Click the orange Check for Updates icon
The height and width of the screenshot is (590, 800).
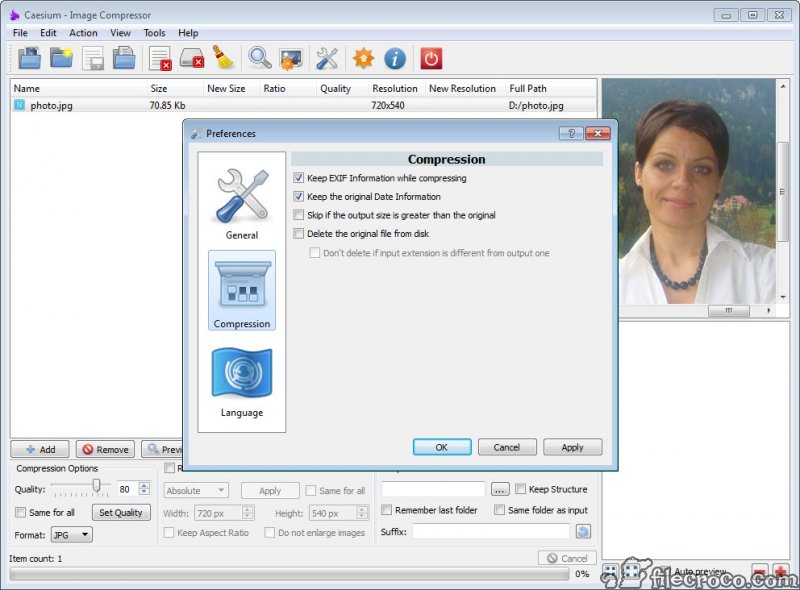pos(363,58)
